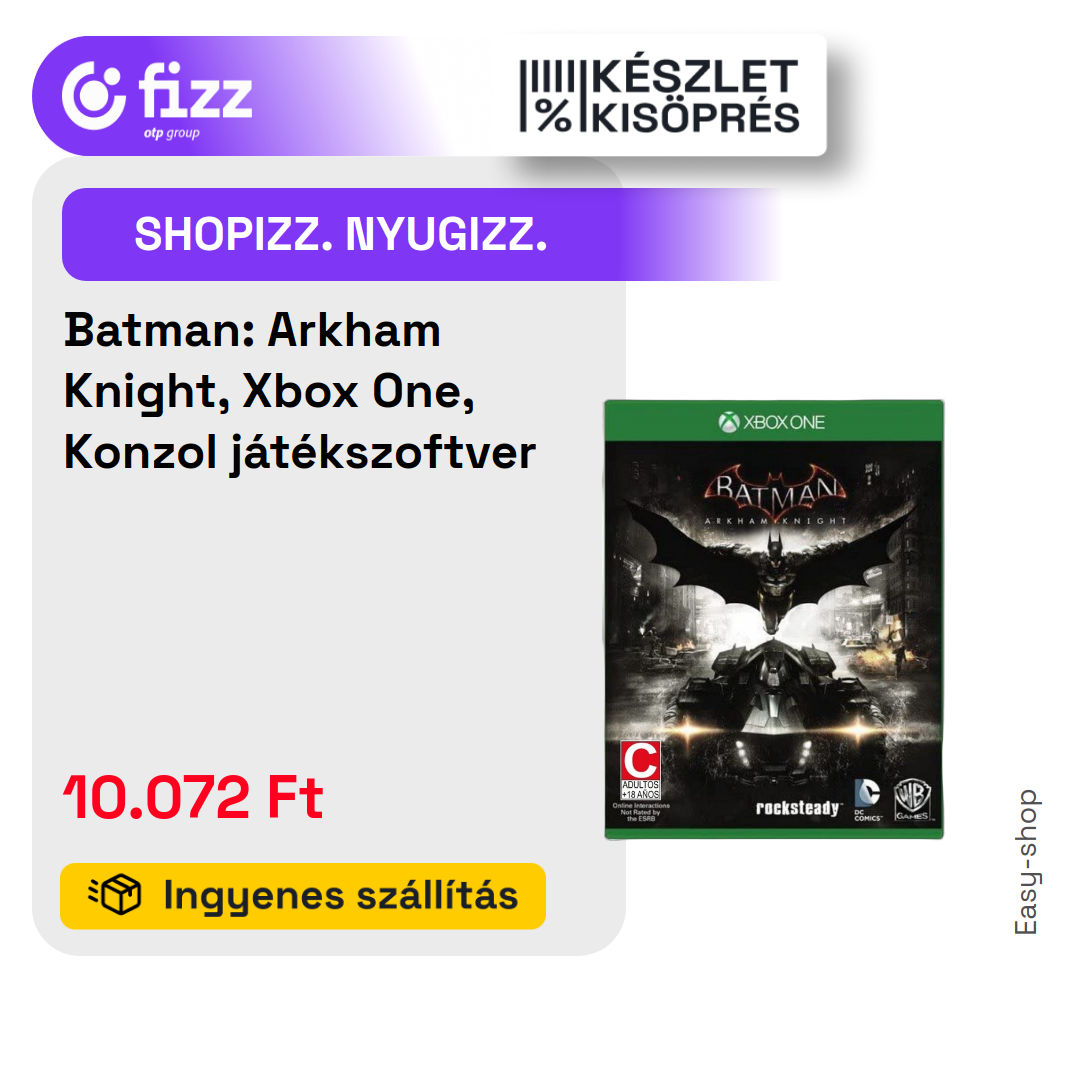The height and width of the screenshot is (1080, 1080).
Task: Click the ADULTOS +18 AÑOS label
Action: [641, 790]
